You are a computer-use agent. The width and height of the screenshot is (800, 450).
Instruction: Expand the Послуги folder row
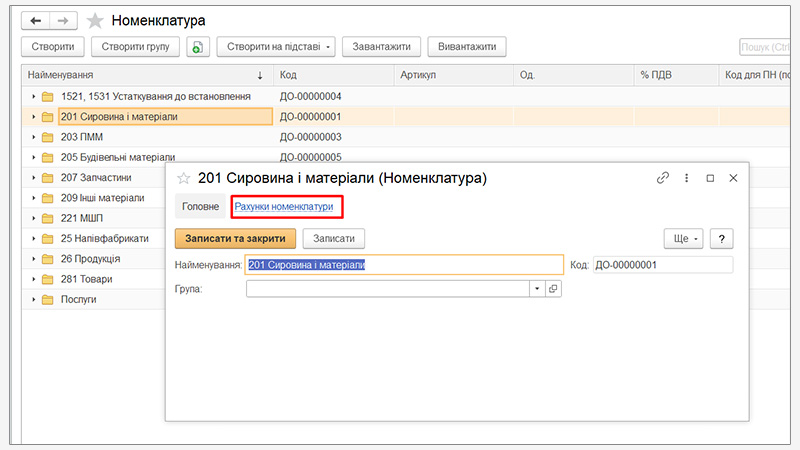click(x=33, y=299)
